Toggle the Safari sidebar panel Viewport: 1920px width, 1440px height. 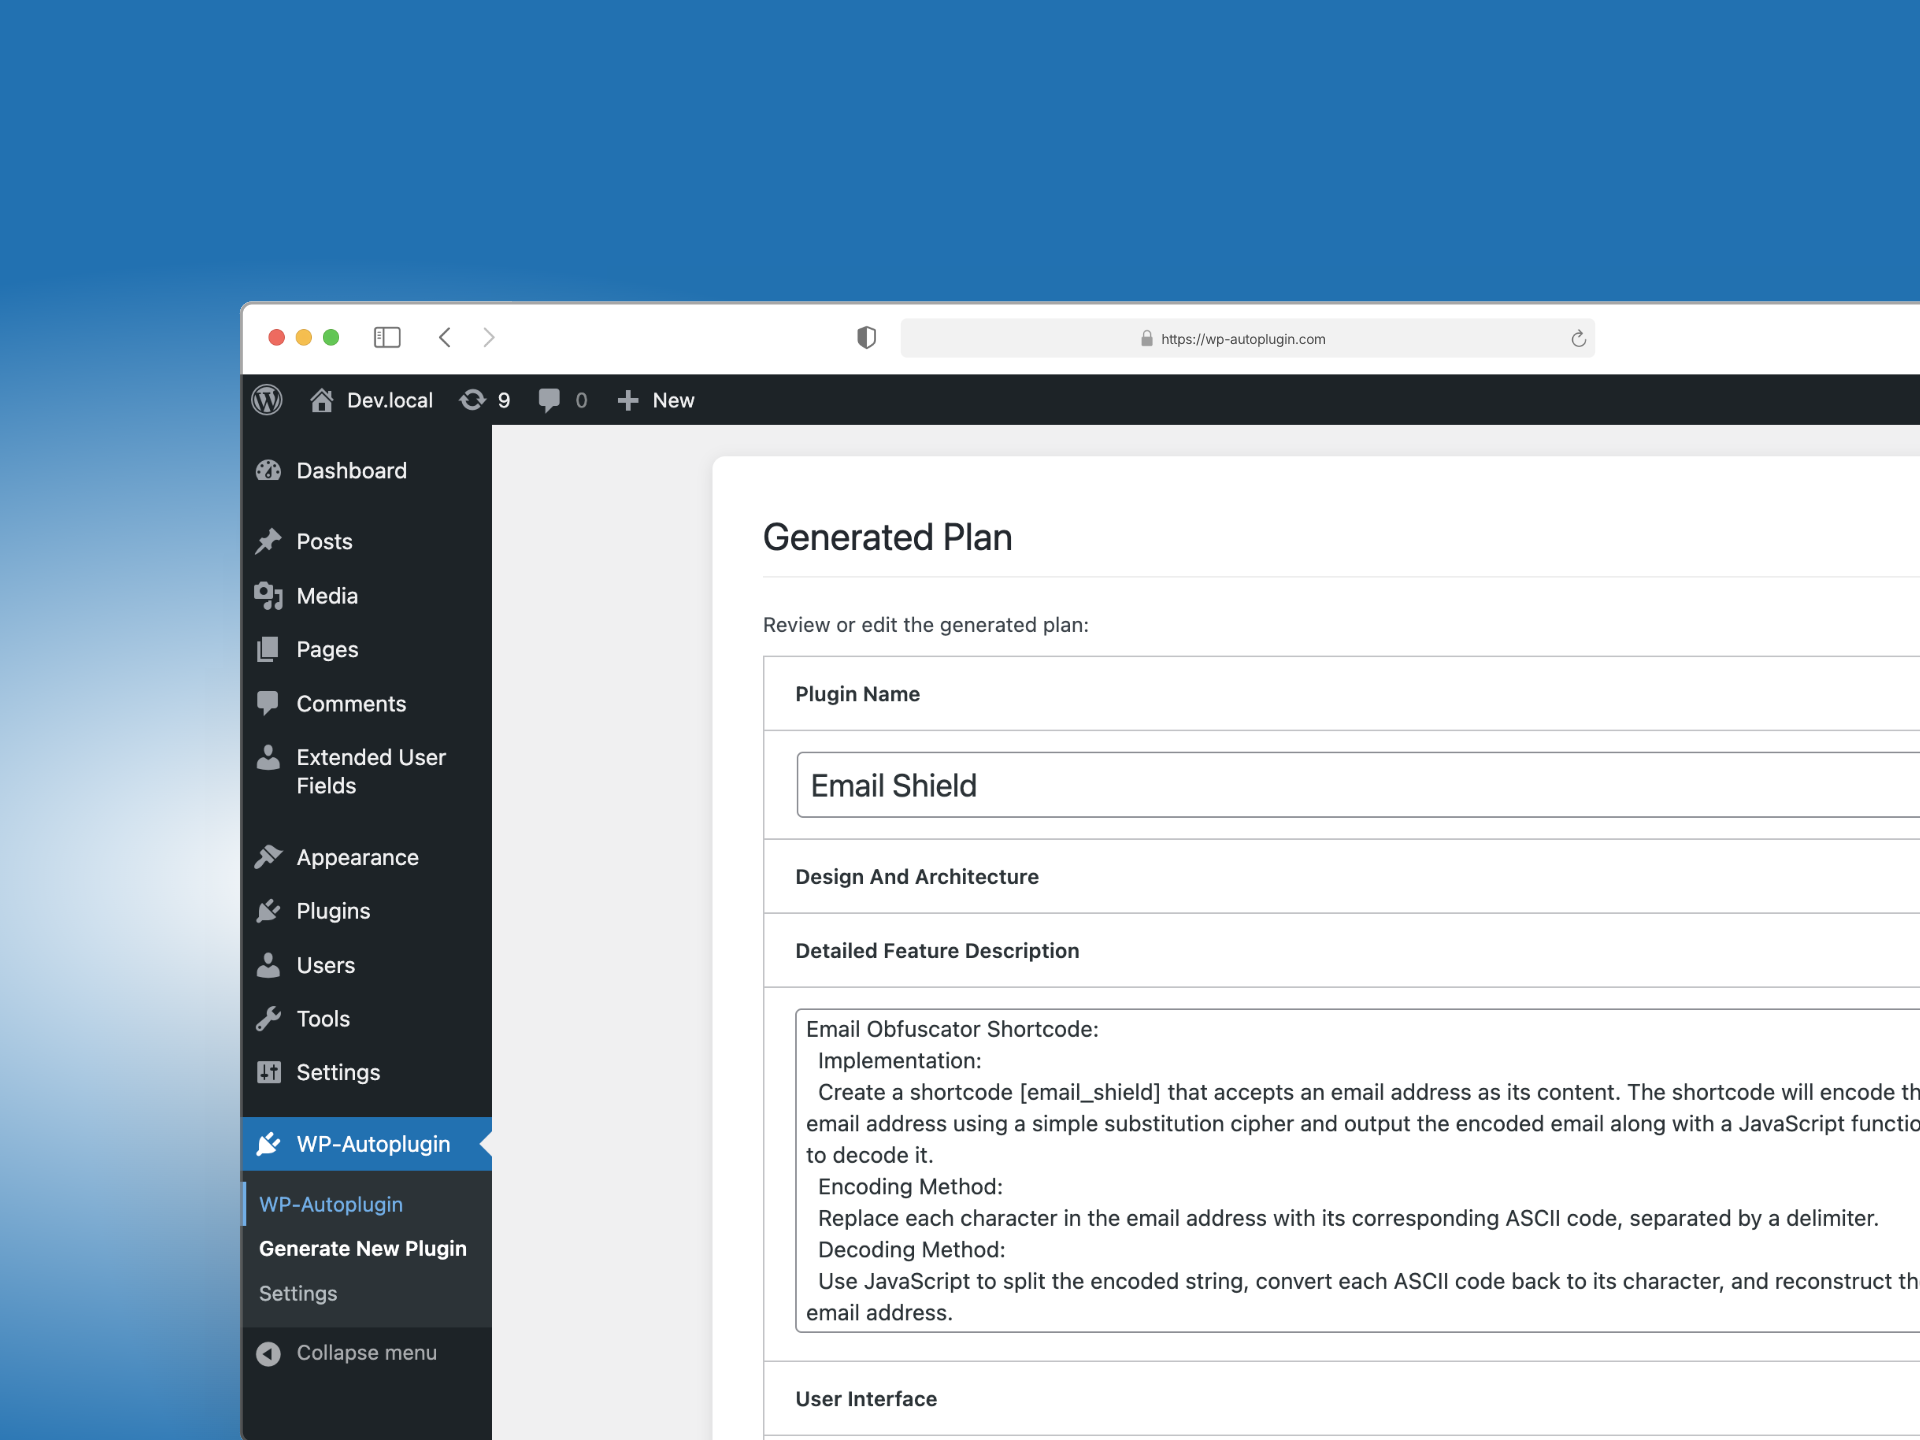pyautogui.click(x=388, y=338)
